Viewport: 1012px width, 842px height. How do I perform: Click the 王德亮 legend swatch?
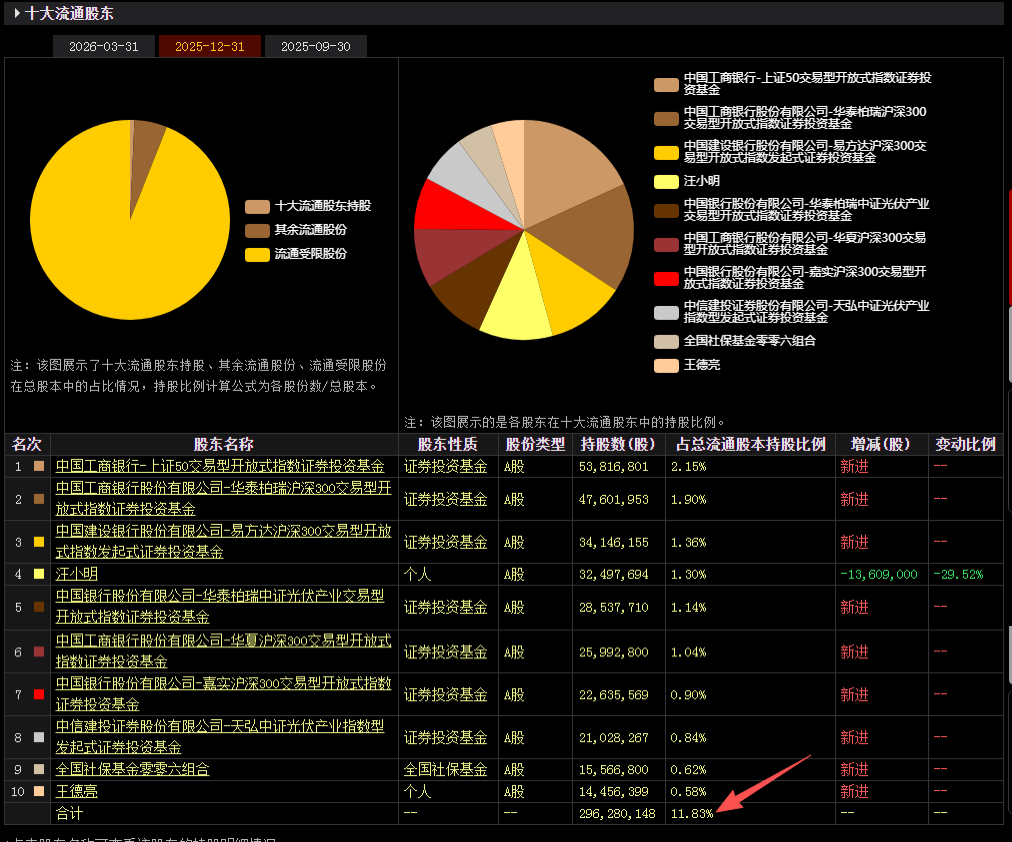[x=666, y=366]
